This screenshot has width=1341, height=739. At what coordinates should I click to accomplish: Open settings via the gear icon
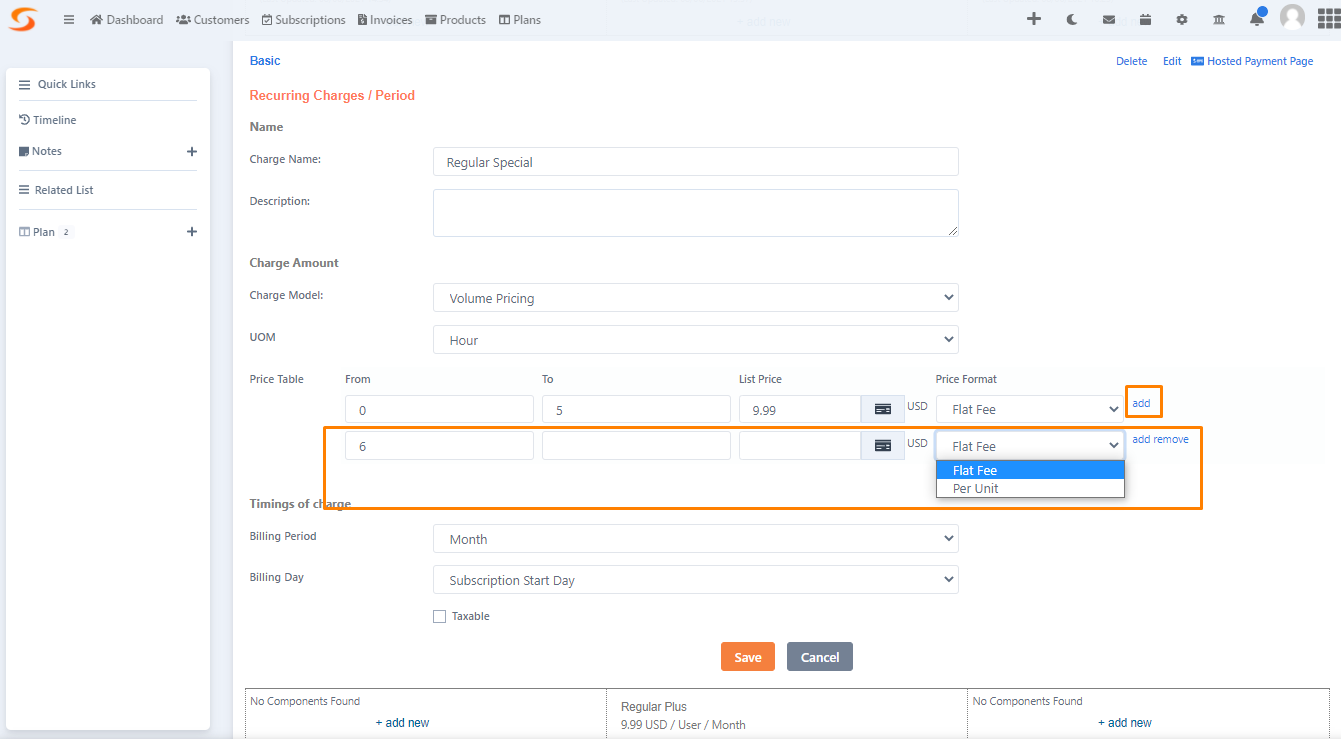pyautogui.click(x=1182, y=18)
